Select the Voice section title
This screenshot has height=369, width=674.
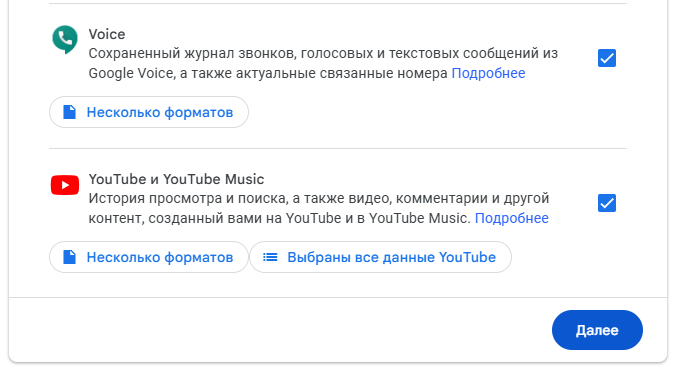(107, 34)
